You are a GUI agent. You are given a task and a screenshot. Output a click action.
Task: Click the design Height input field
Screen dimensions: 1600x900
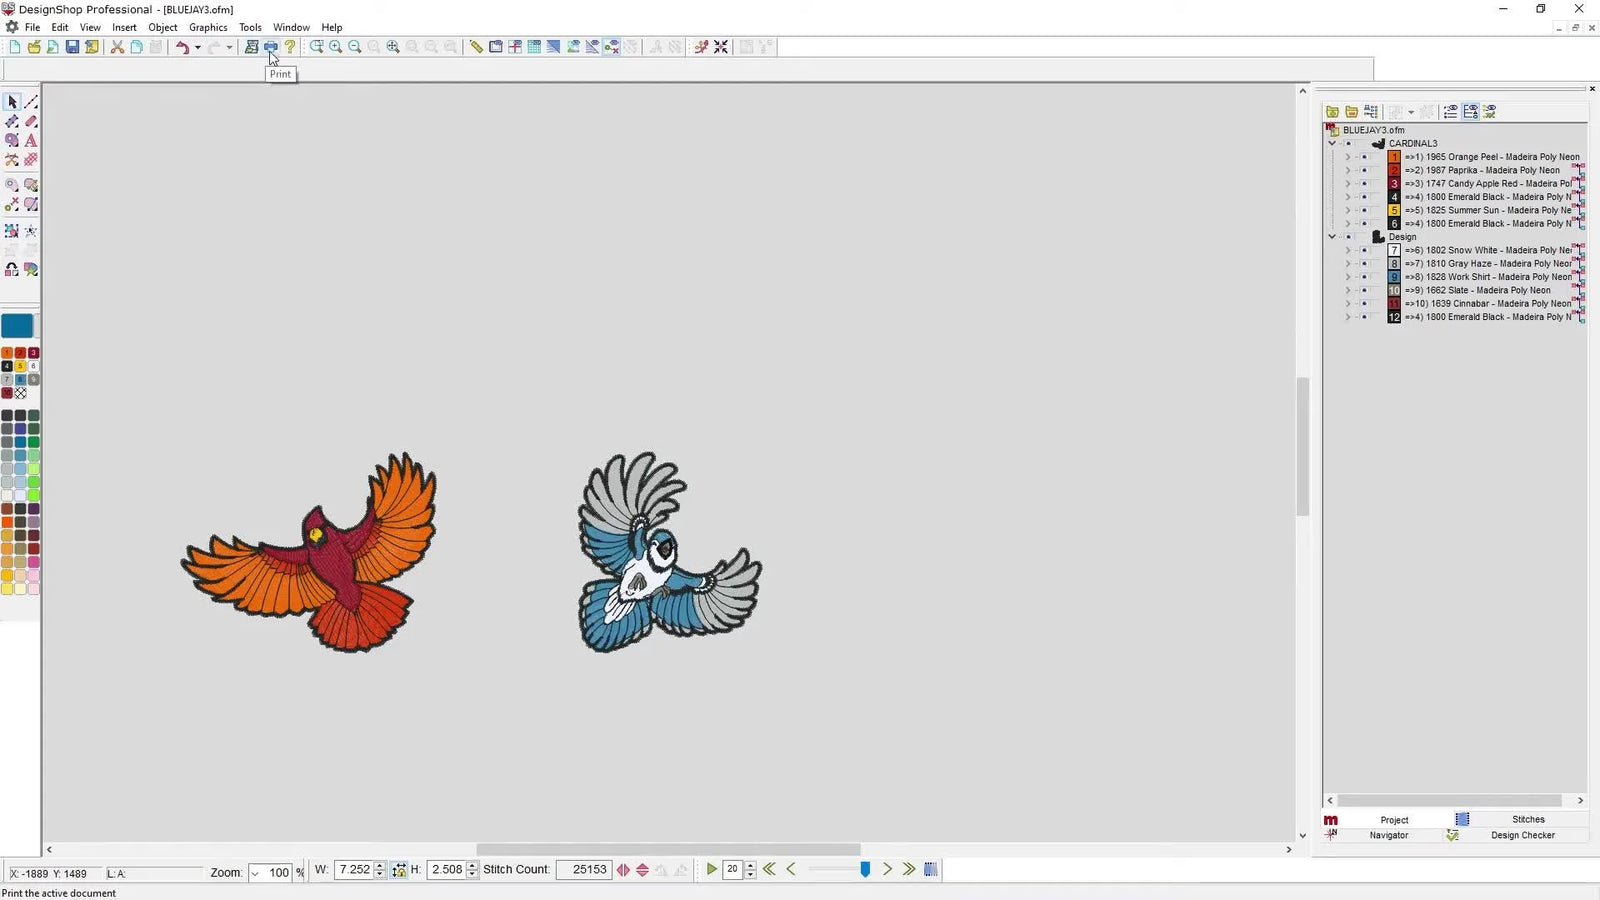click(x=447, y=870)
